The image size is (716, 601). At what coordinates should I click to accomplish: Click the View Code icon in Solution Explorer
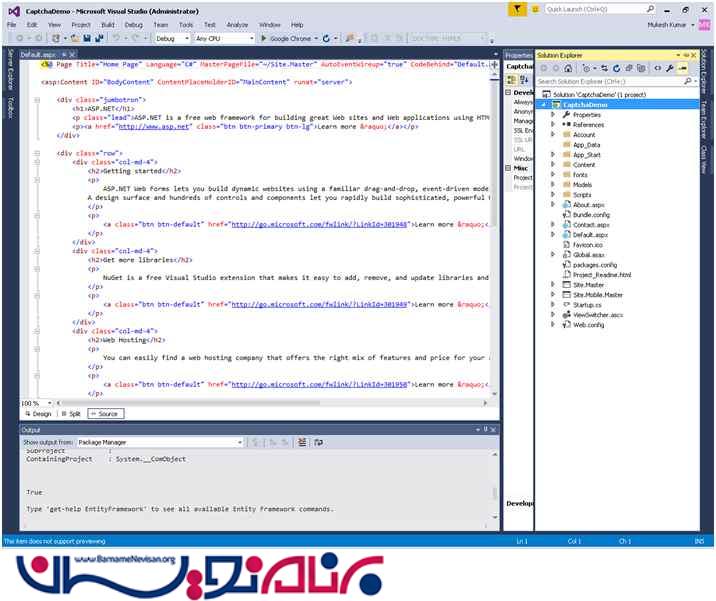click(x=657, y=69)
